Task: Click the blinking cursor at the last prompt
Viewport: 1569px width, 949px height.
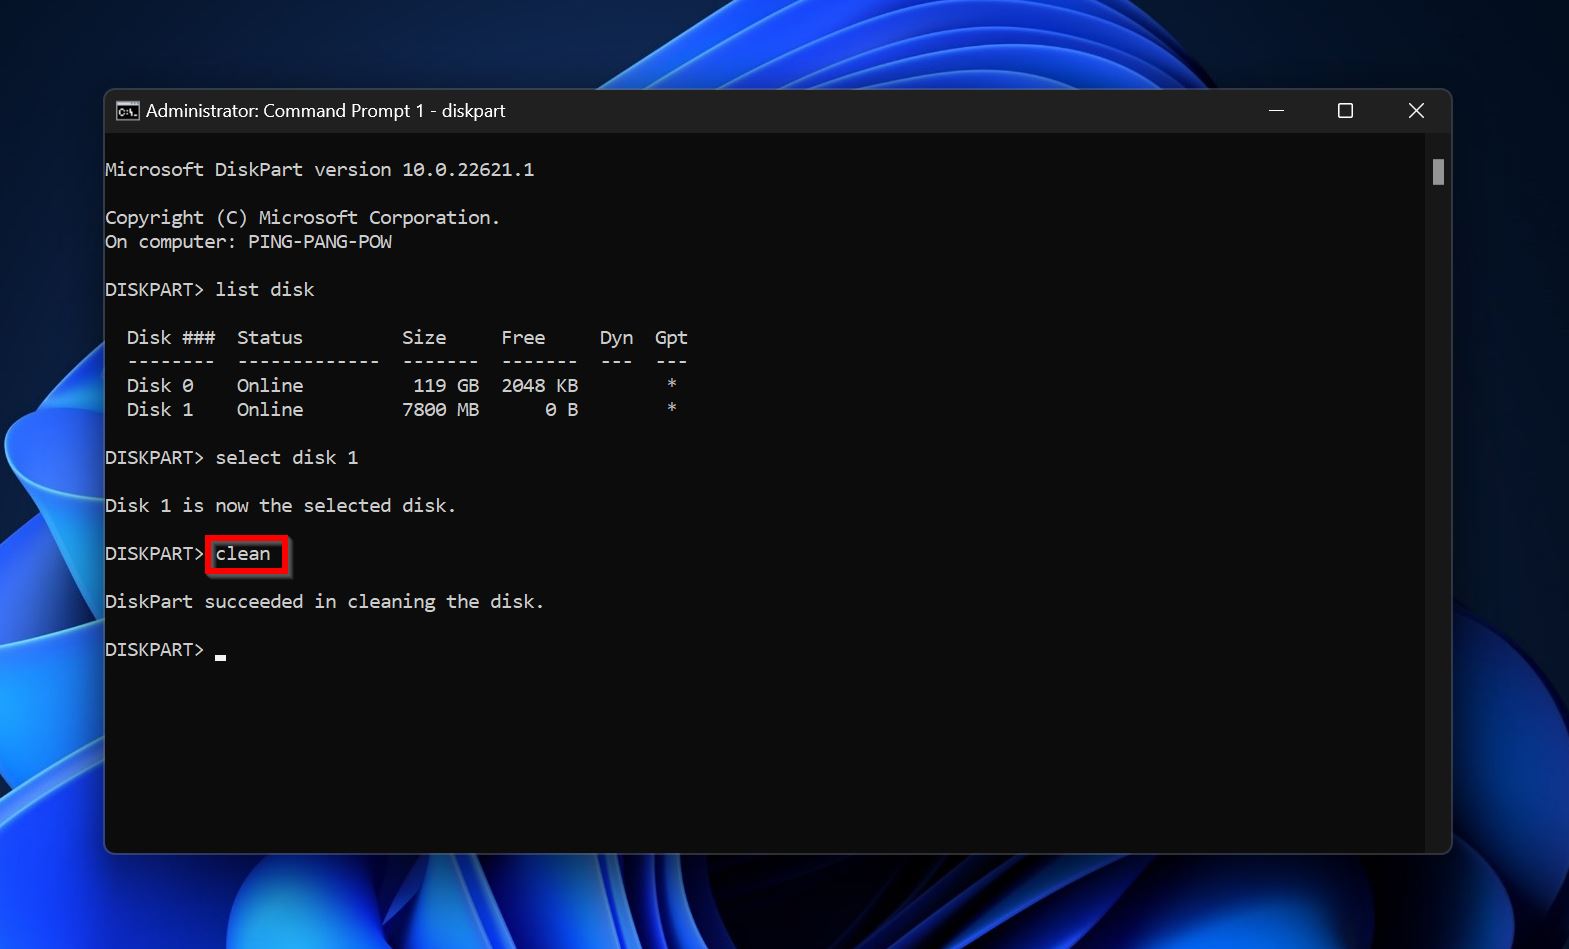Action: tap(220, 657)
